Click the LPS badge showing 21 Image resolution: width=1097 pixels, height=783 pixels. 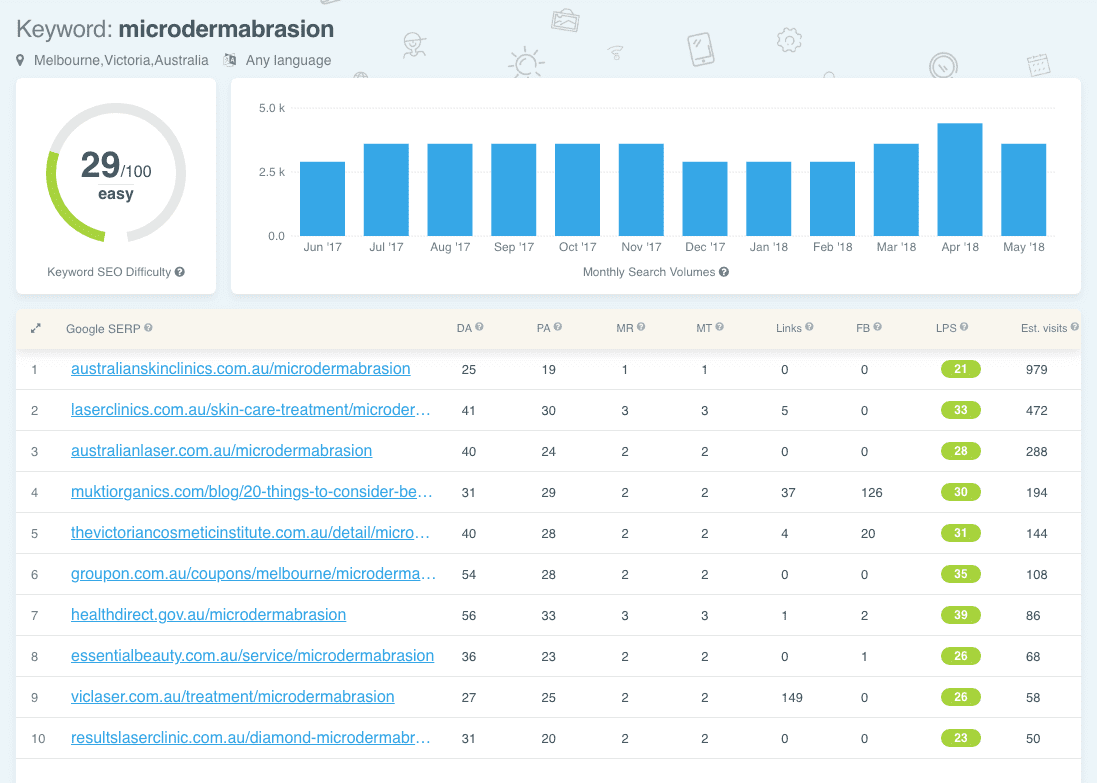[x=961, y=369]
